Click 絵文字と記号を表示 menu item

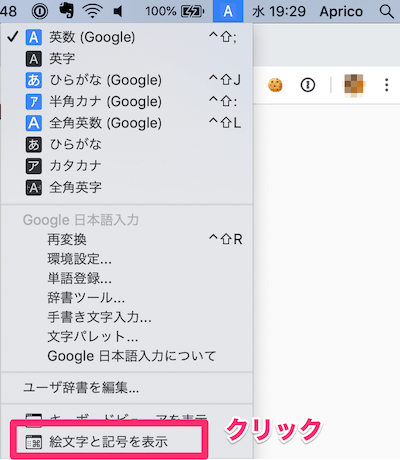[x=127, y=442]
